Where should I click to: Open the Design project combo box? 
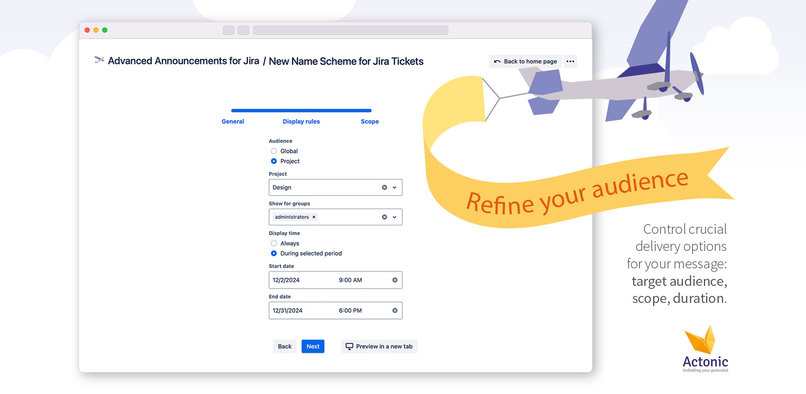pos(335,188)
